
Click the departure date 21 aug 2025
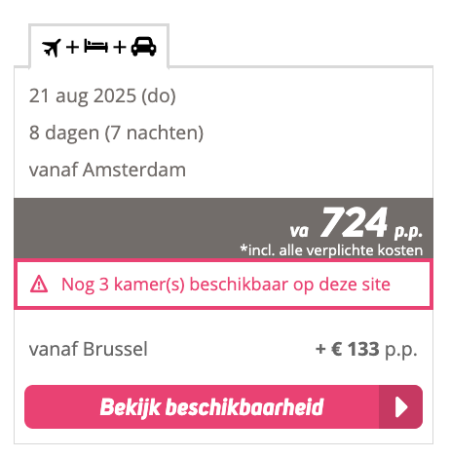[102, 96]
